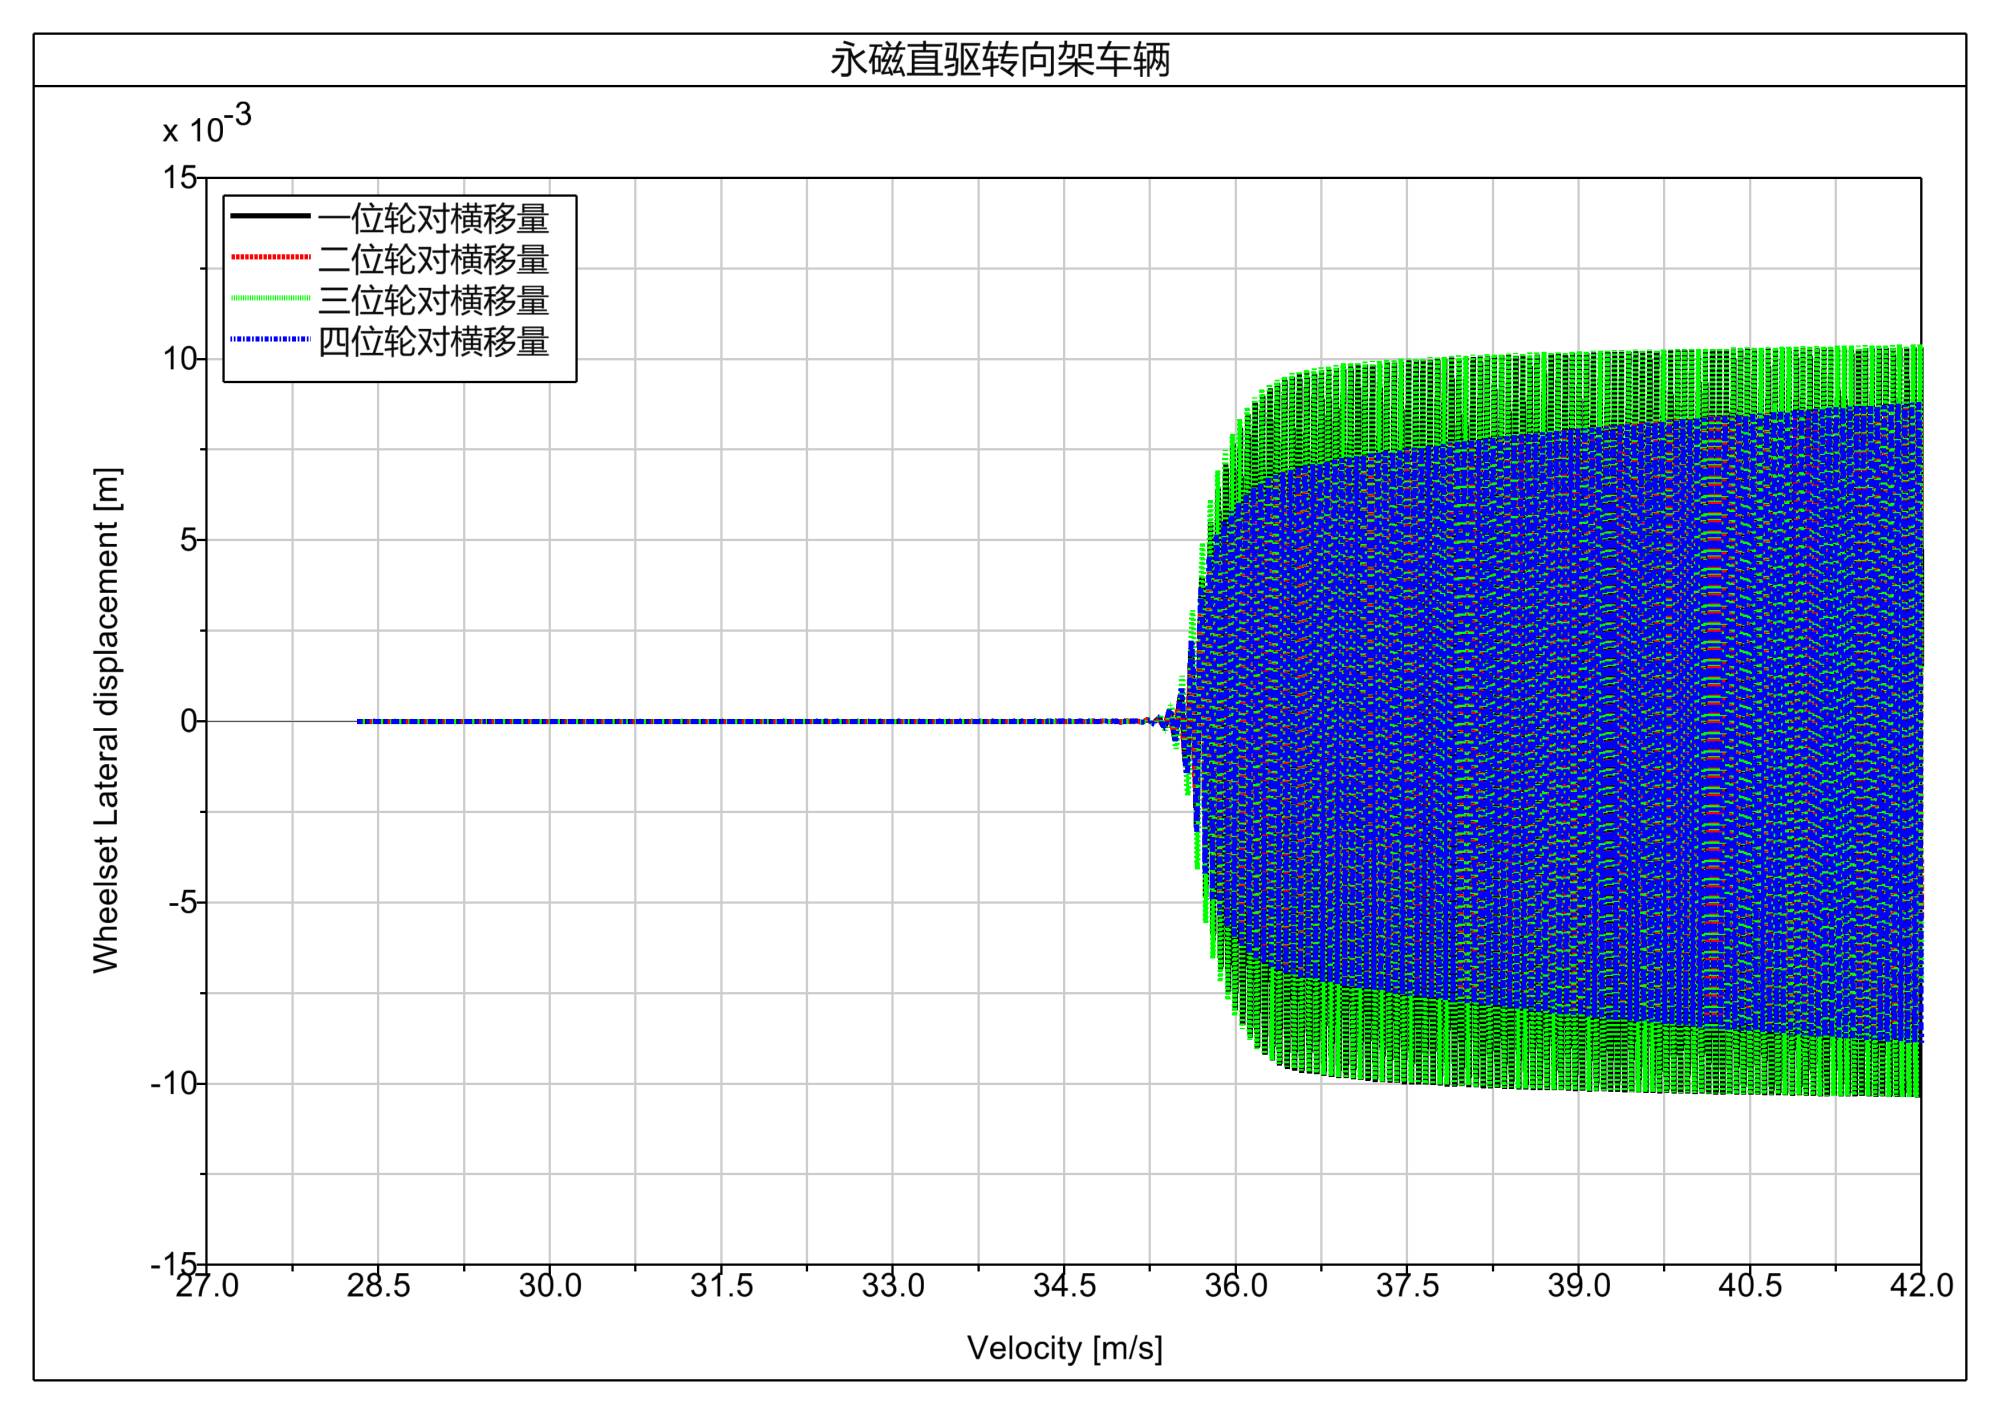The height and width of the screenshot is (1414, 2000).
Task: Click the green line sample in legend
Action: point(270,298)
